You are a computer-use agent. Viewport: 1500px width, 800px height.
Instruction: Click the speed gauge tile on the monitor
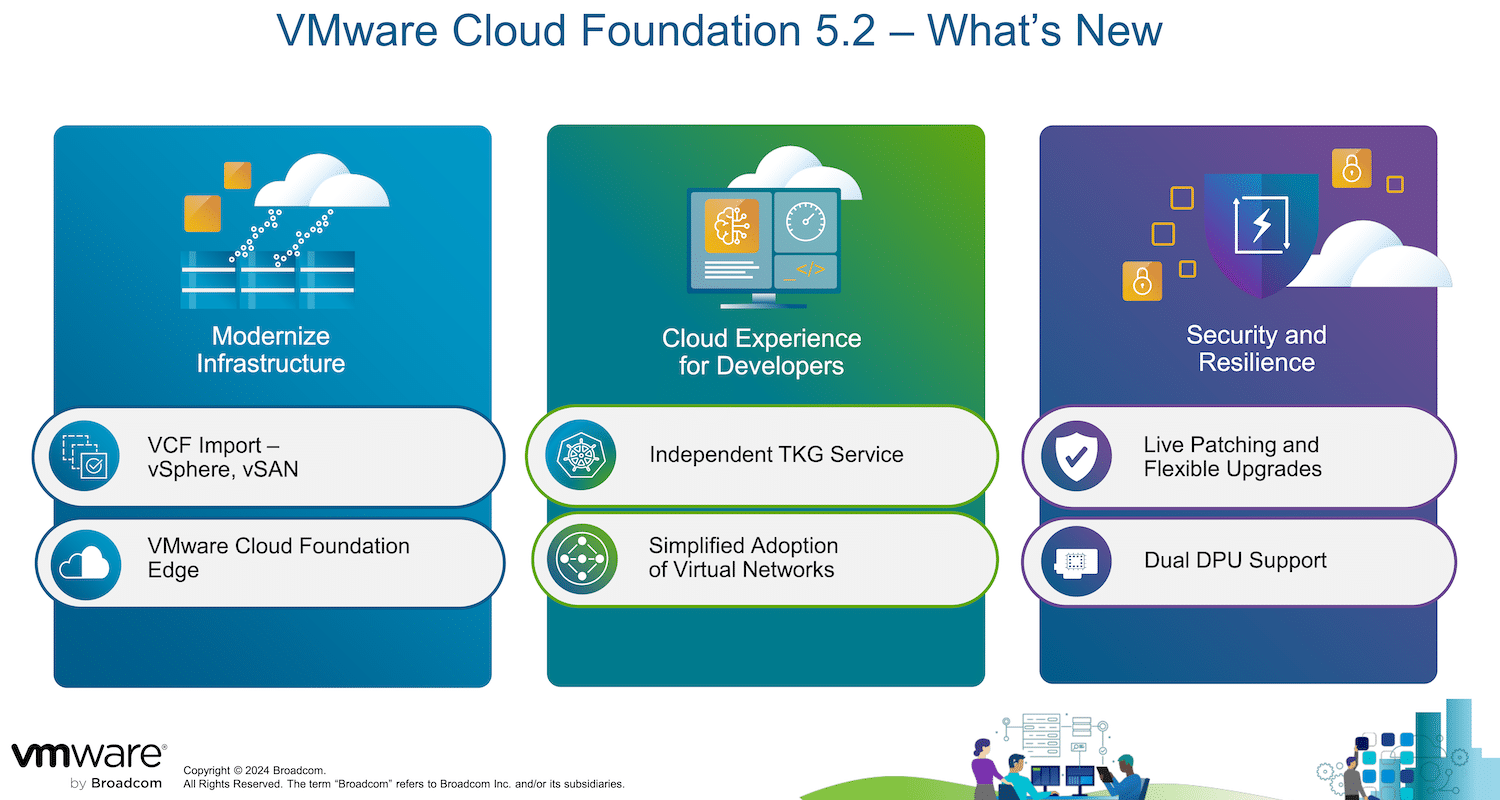805,221
